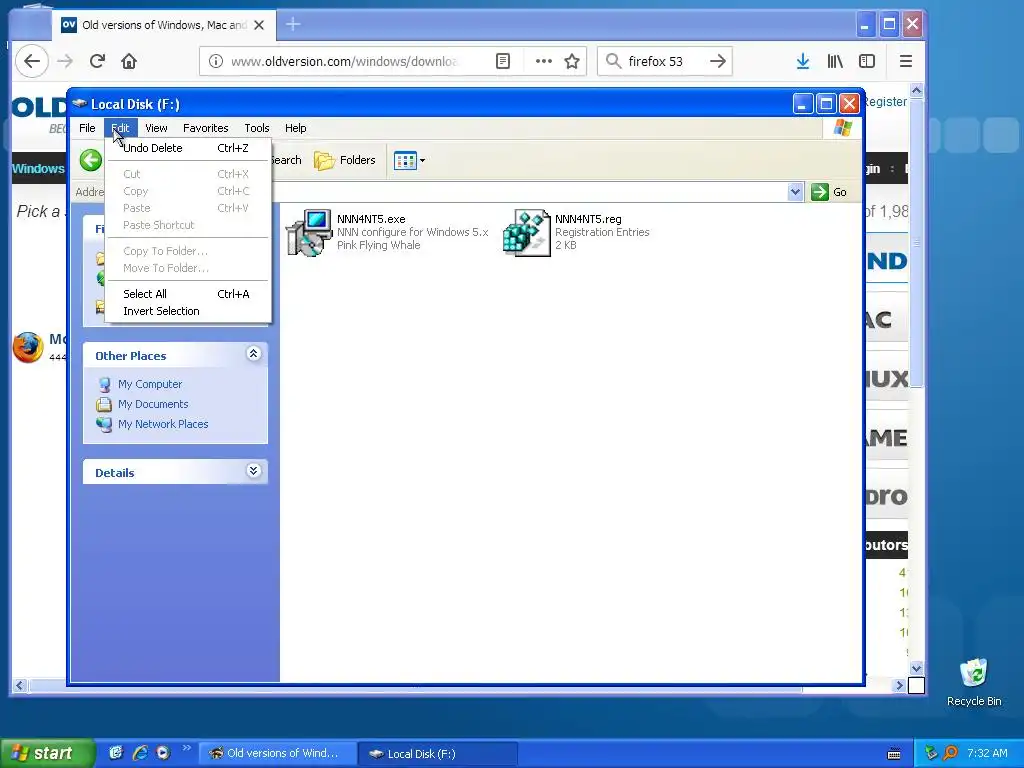Open Firefox home page
Screen dimensions: 1024x768
click(129, 61)
